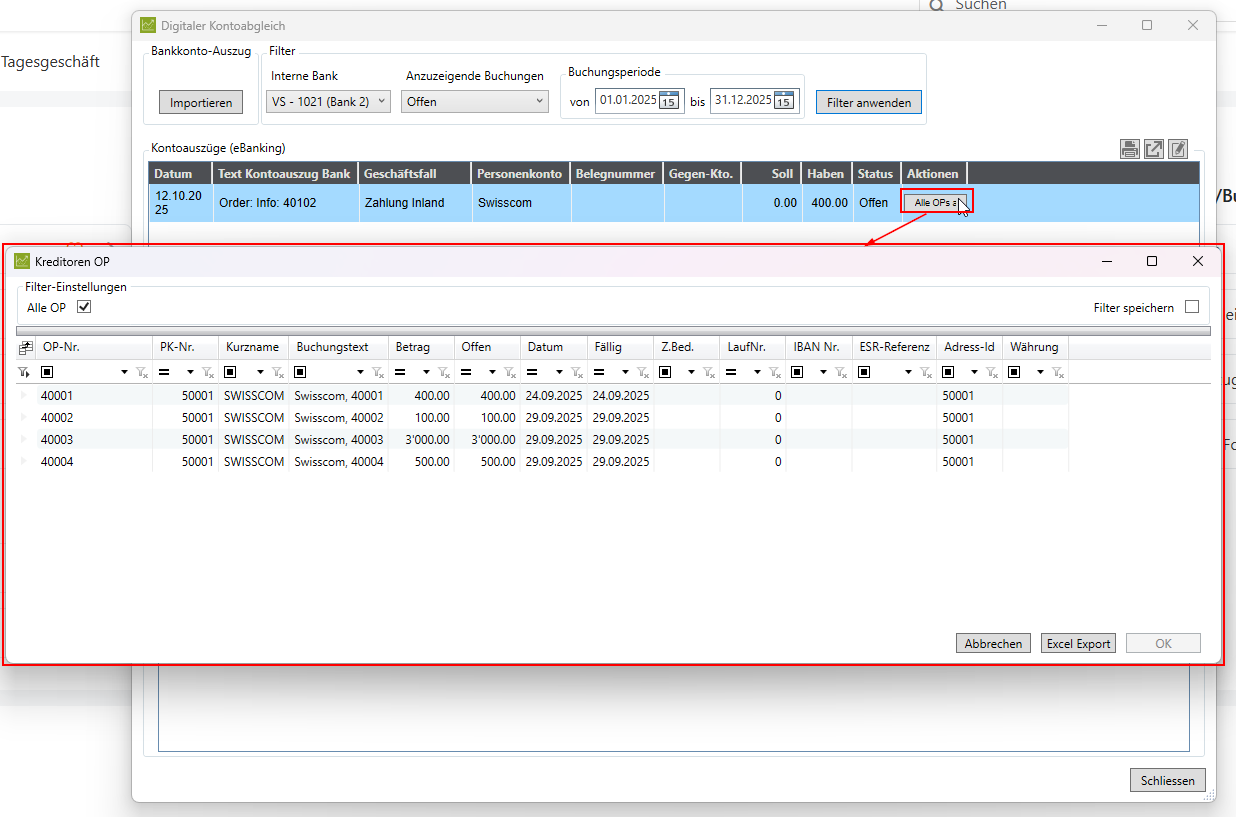Open the calendar picker for the 'bis' date
Image resolution: width=1236 pixels, height=817 pixels.
click(x=784, y=100)
